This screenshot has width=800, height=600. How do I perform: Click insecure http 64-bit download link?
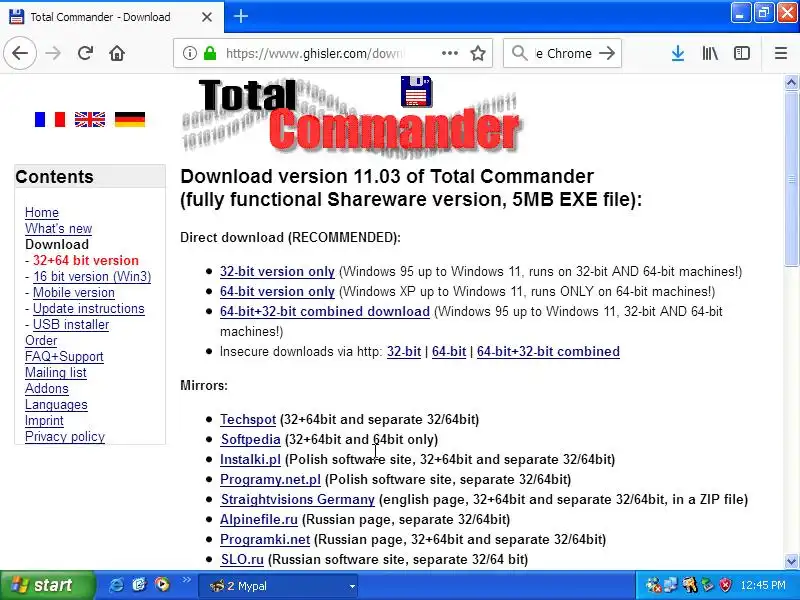click(449, 352)
